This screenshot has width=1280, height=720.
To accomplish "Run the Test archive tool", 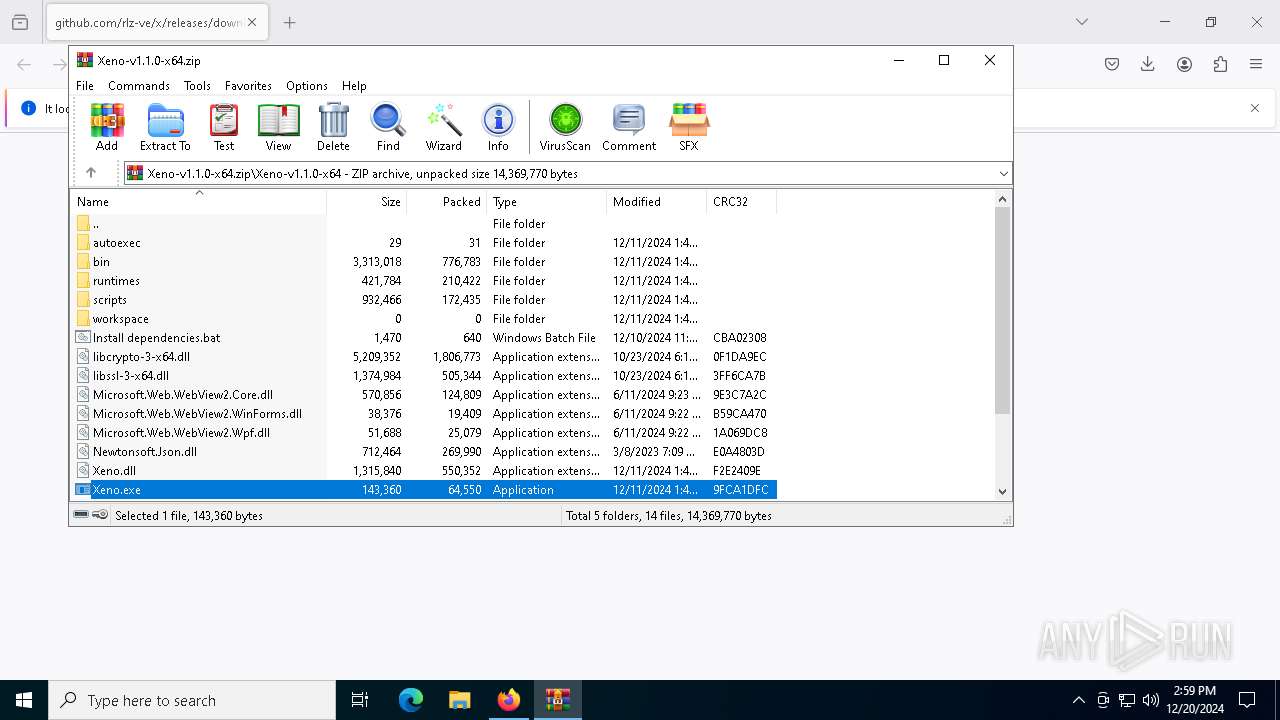I will coord(224,127).
